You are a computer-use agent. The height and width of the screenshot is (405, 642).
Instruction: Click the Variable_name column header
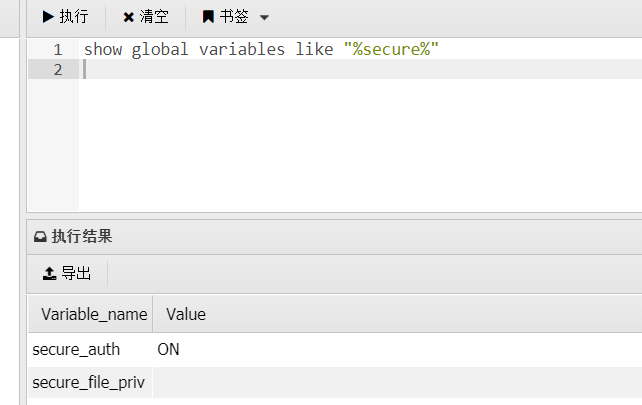tap(94, 314)
